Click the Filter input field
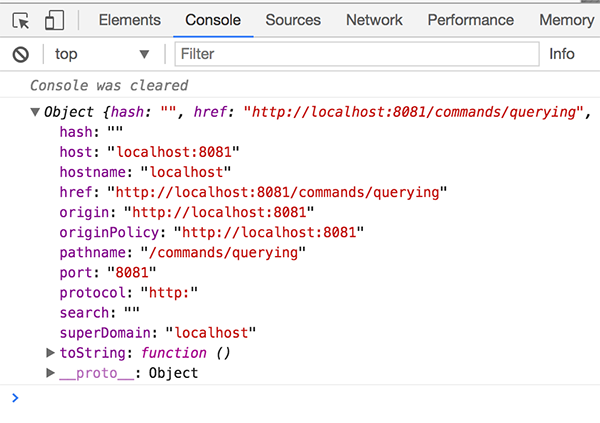Viewport: 600px width, 423px height. [x=355, y=54]
